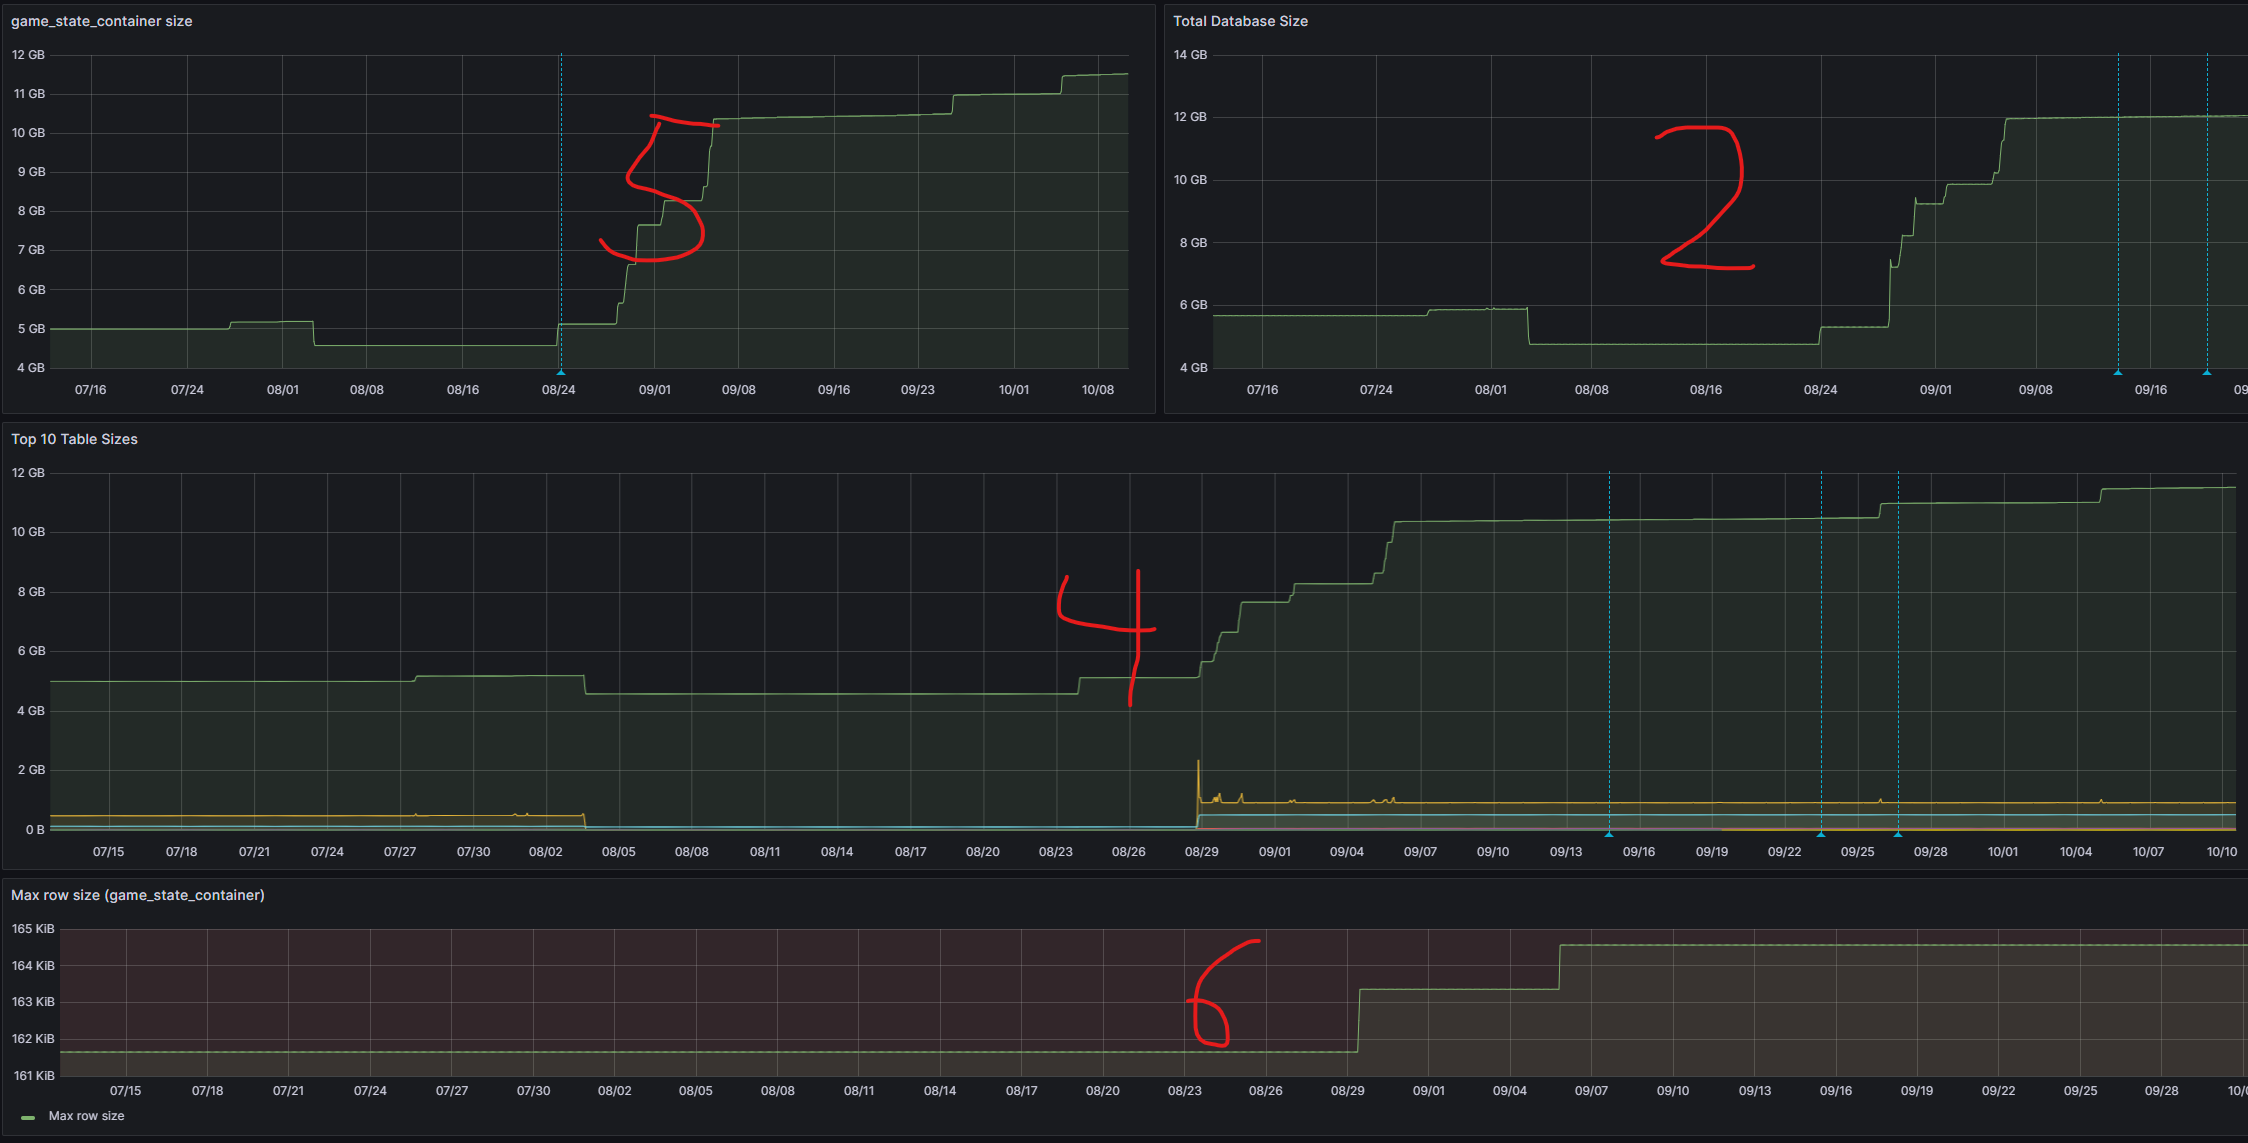This screenshot has height=1143, width=2248.
Task: Click the Top 10 Table Sizes panel title
Action: tap(73, 439)
